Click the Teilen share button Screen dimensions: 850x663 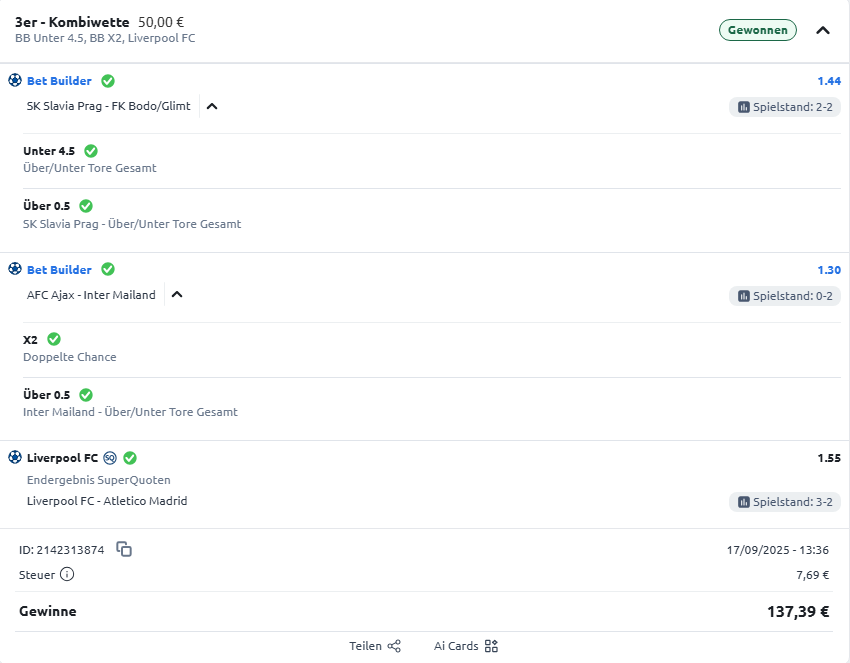(x=375, y=646)
